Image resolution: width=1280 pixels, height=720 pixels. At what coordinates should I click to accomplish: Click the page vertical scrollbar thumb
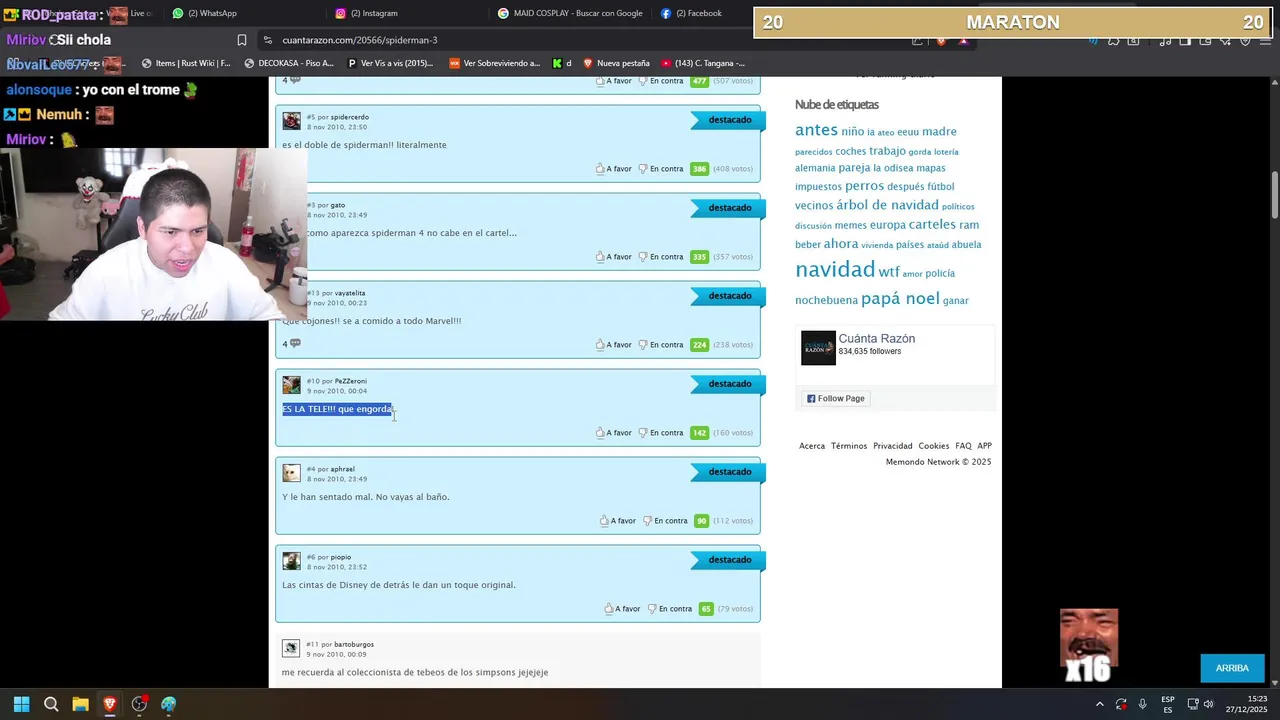(x=1275, y=196)
